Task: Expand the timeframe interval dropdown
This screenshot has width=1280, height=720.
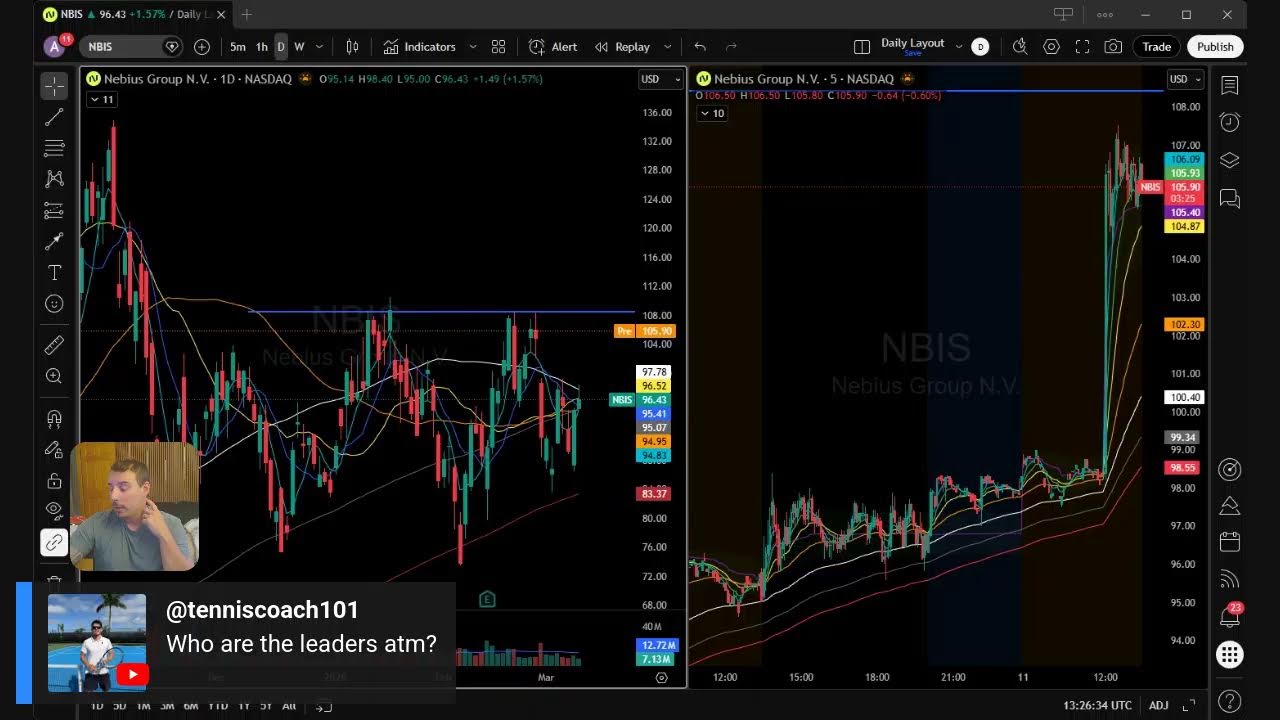Action: click(x=320, y=47)
